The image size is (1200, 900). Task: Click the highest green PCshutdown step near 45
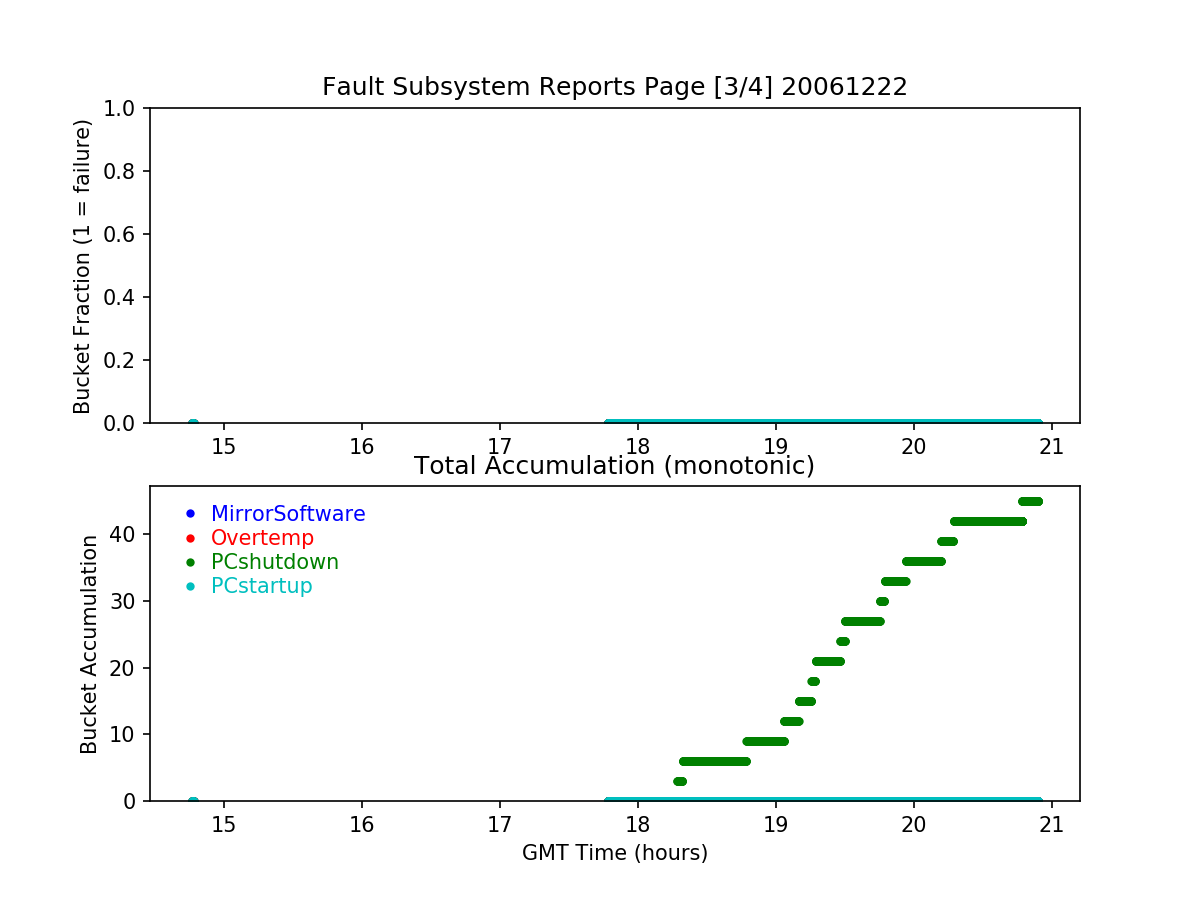1030,501
